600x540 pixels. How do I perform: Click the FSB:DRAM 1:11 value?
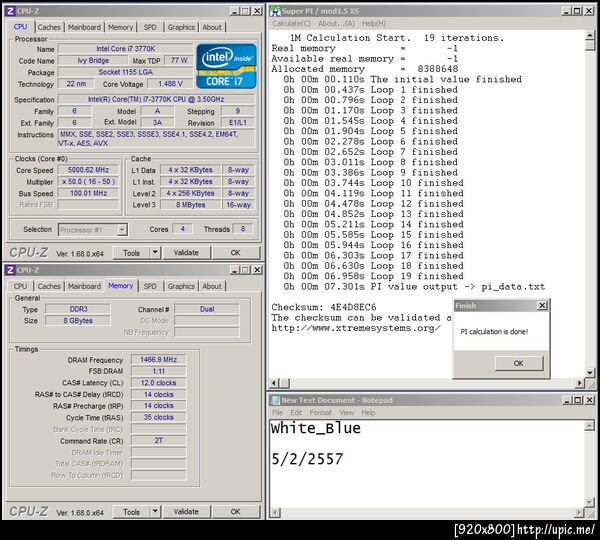tap(158, 371)
